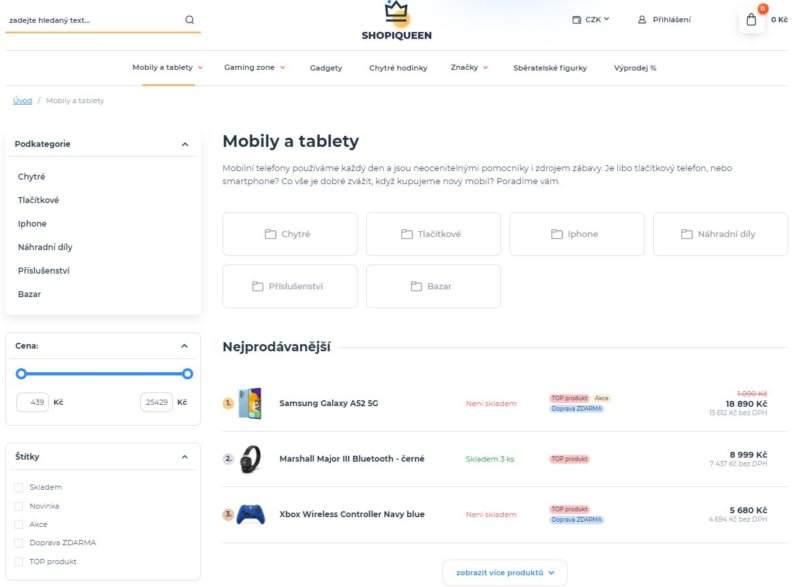Open Značky menu item
The height and width of the screenshot is (587, 800).
click(464, 67)
